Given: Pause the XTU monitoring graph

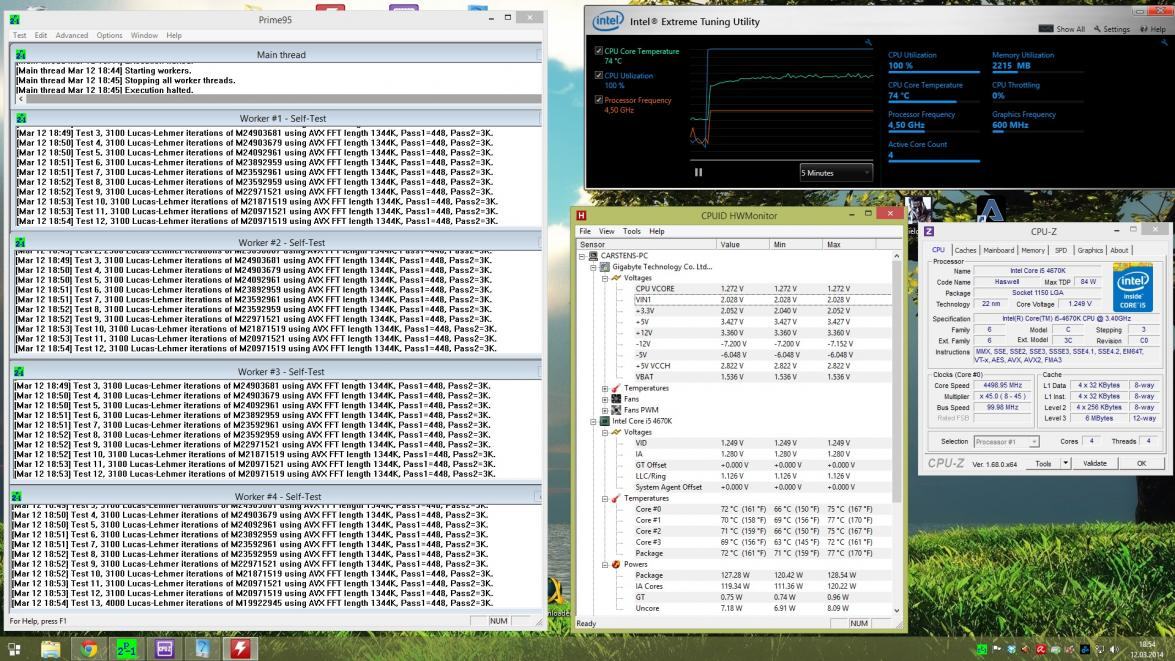Looking at the screenshot, I should 698,172.
